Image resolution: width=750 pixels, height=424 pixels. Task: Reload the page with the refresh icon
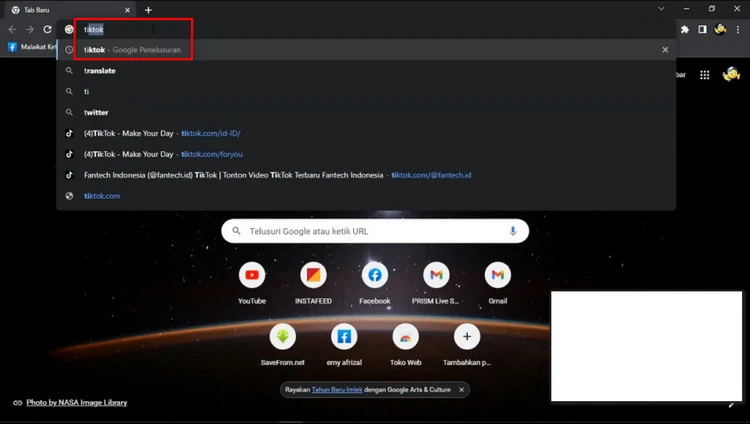click(x=47, y=29)
